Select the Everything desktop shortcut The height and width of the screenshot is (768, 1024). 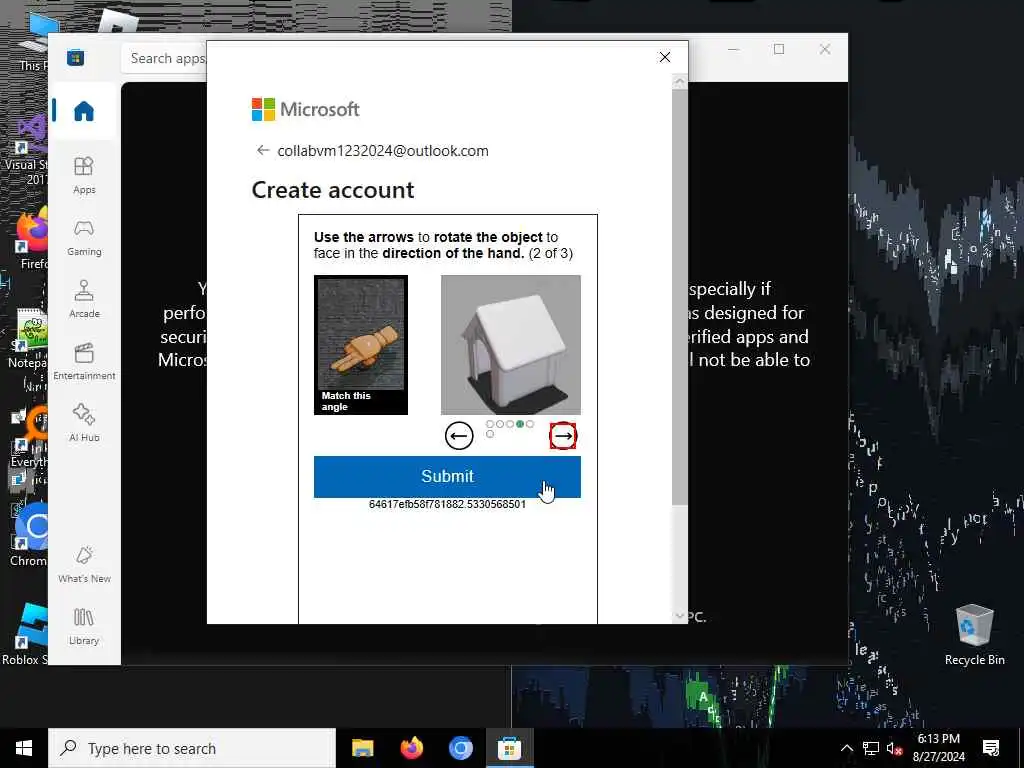pos(29,436)
